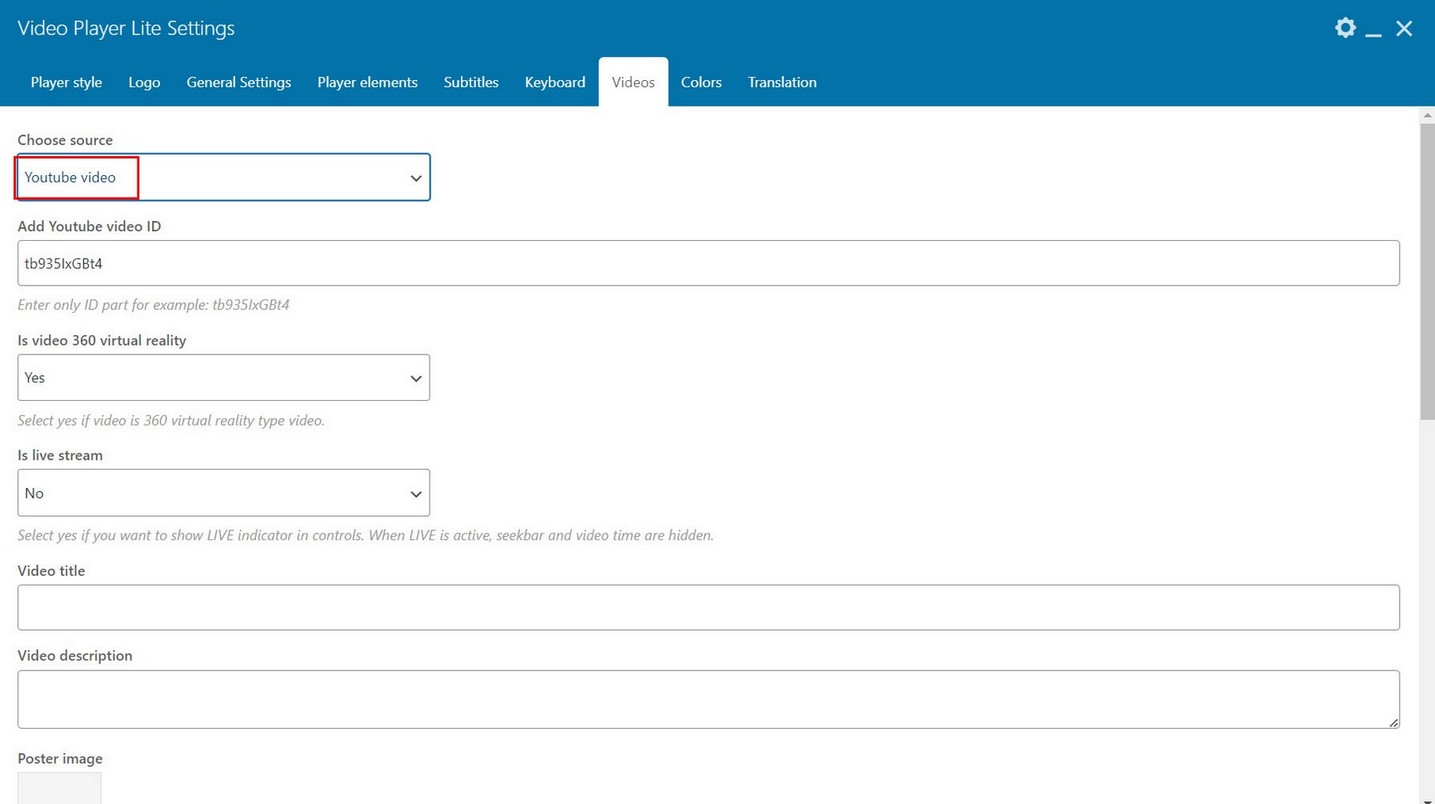
Task: Expand the Is live stream dropdown
Action: [224, 493]
